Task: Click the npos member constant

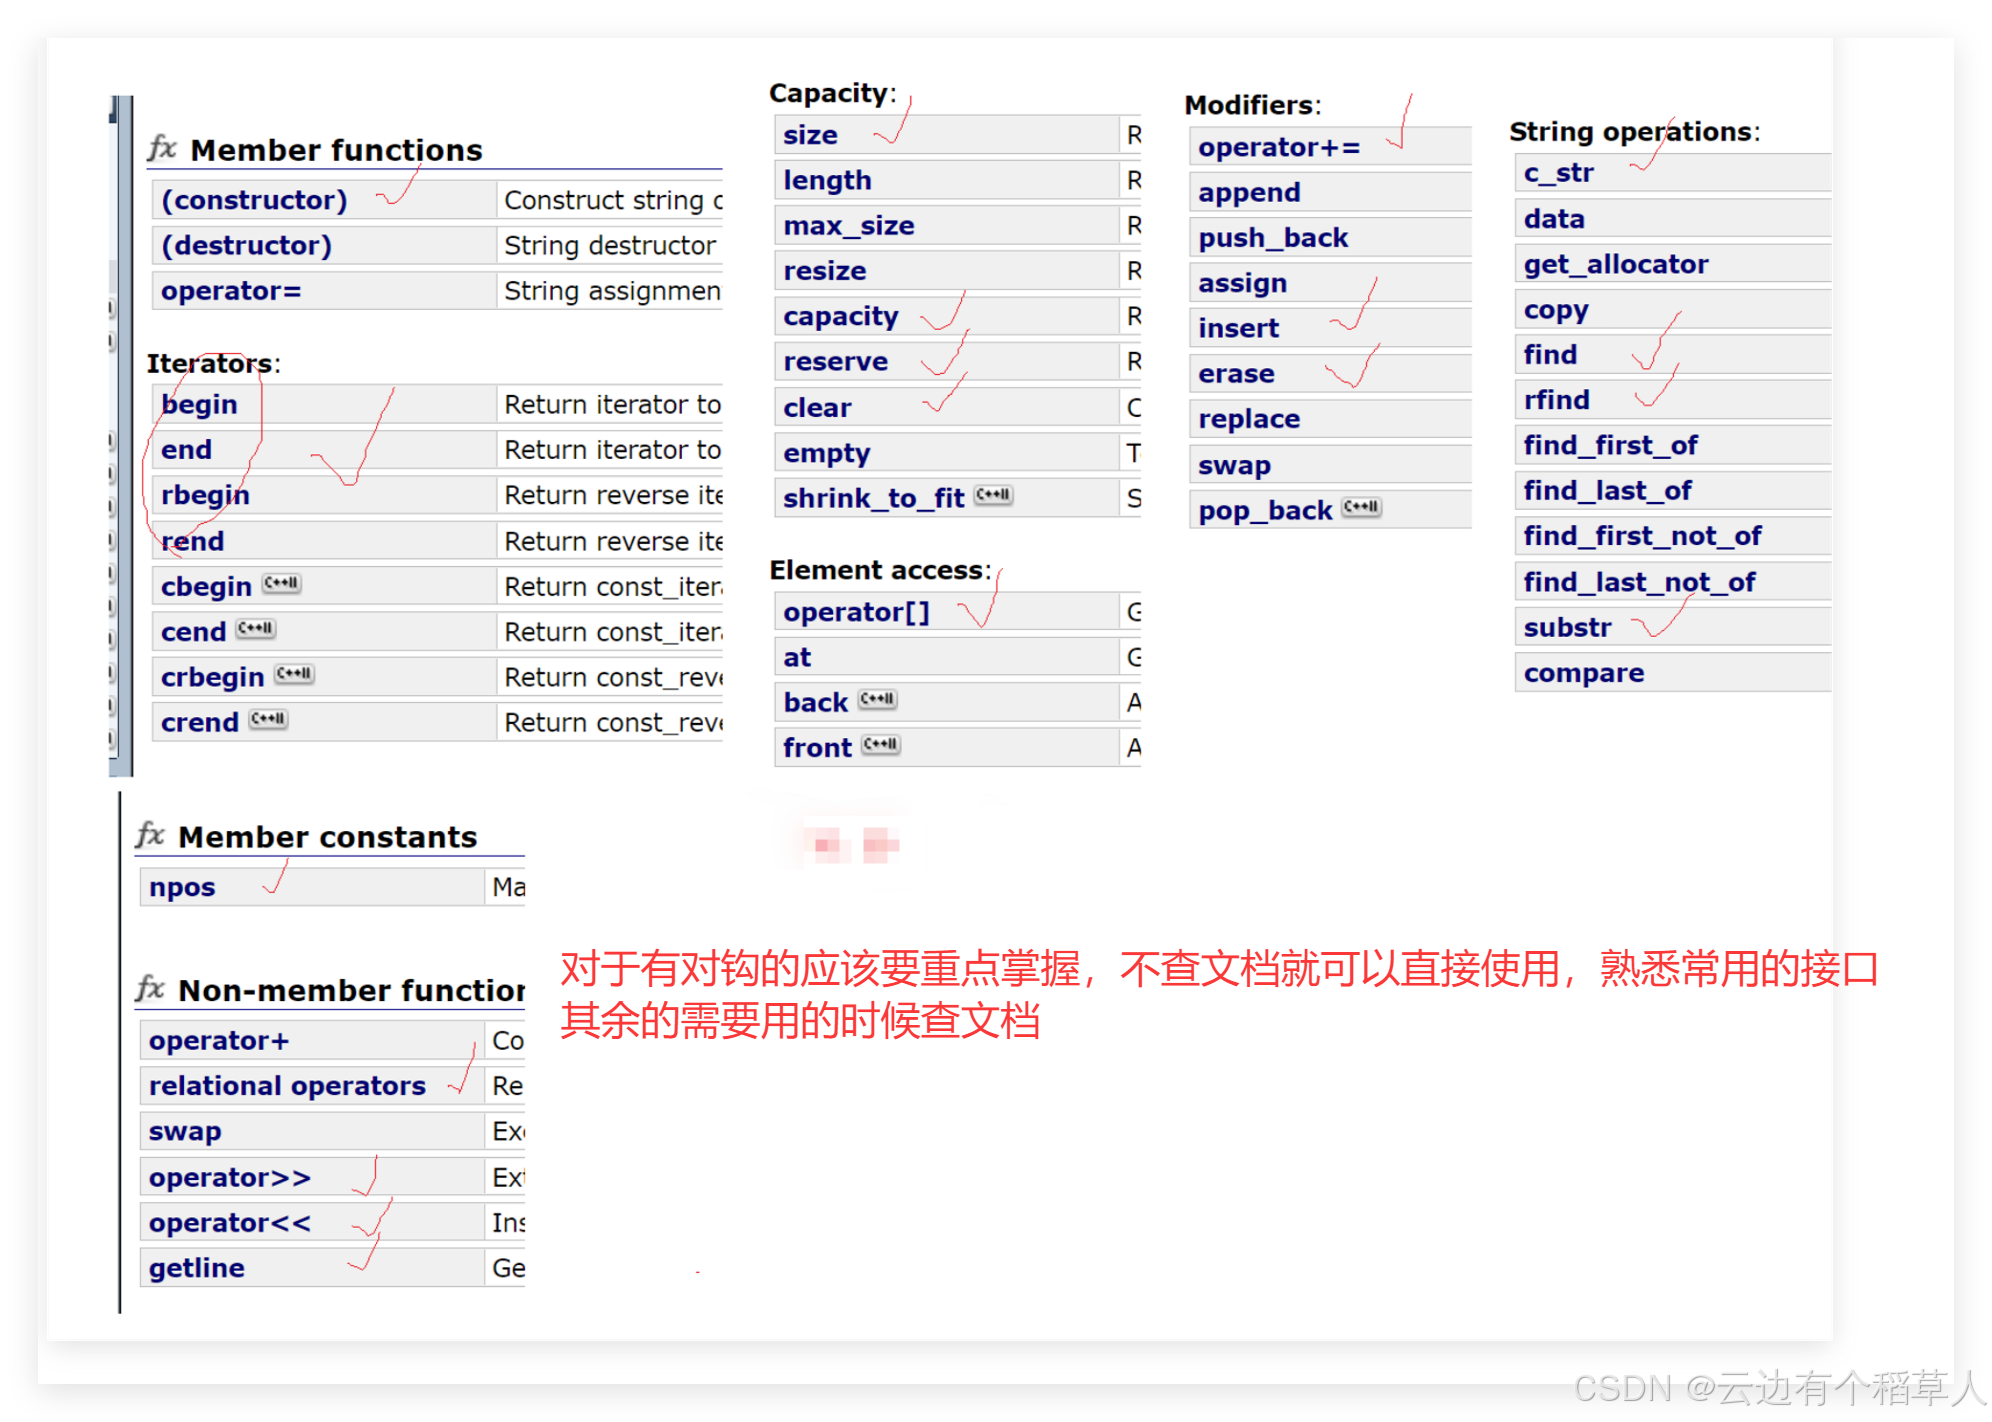Action: (x=182, y=888)
